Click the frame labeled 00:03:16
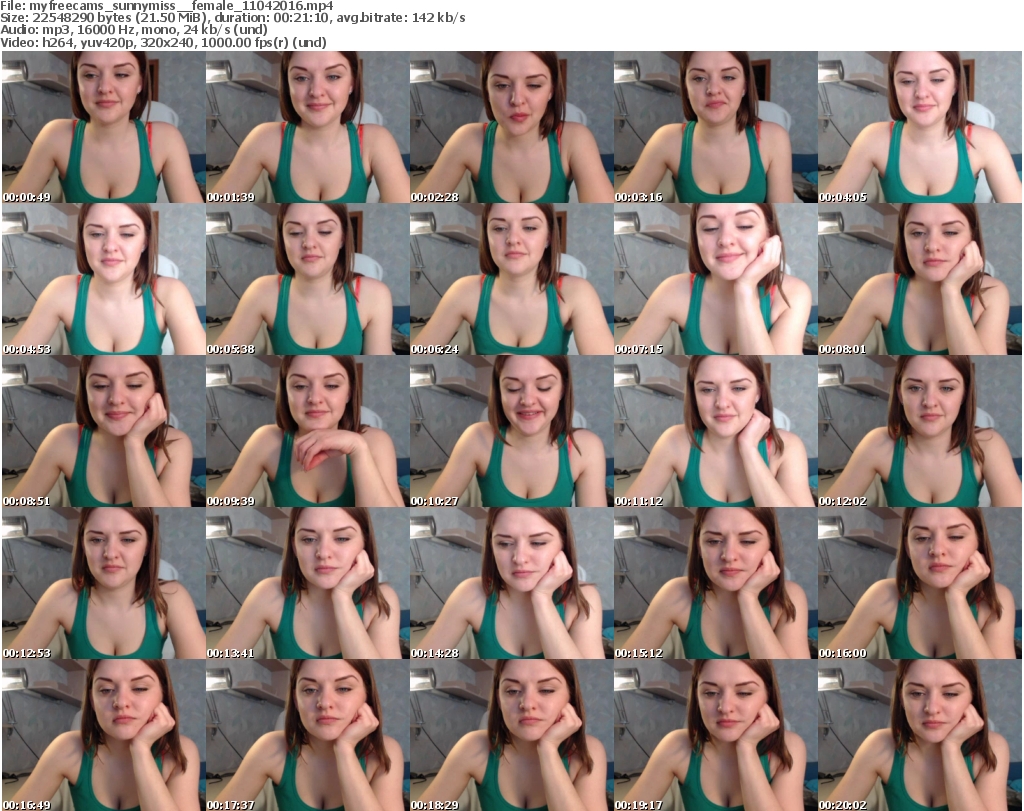 tap(715, 128)
